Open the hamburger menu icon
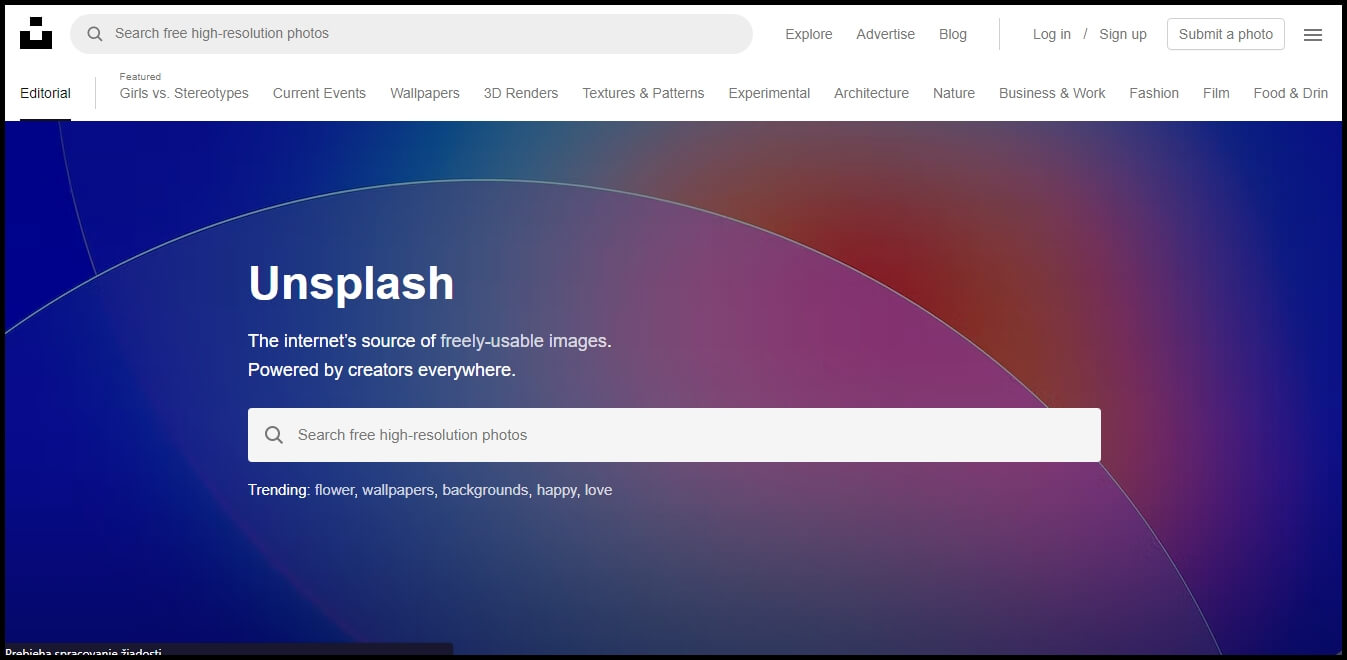The width and height of the screenshot is (1347, 660). tap(1313, 35)
